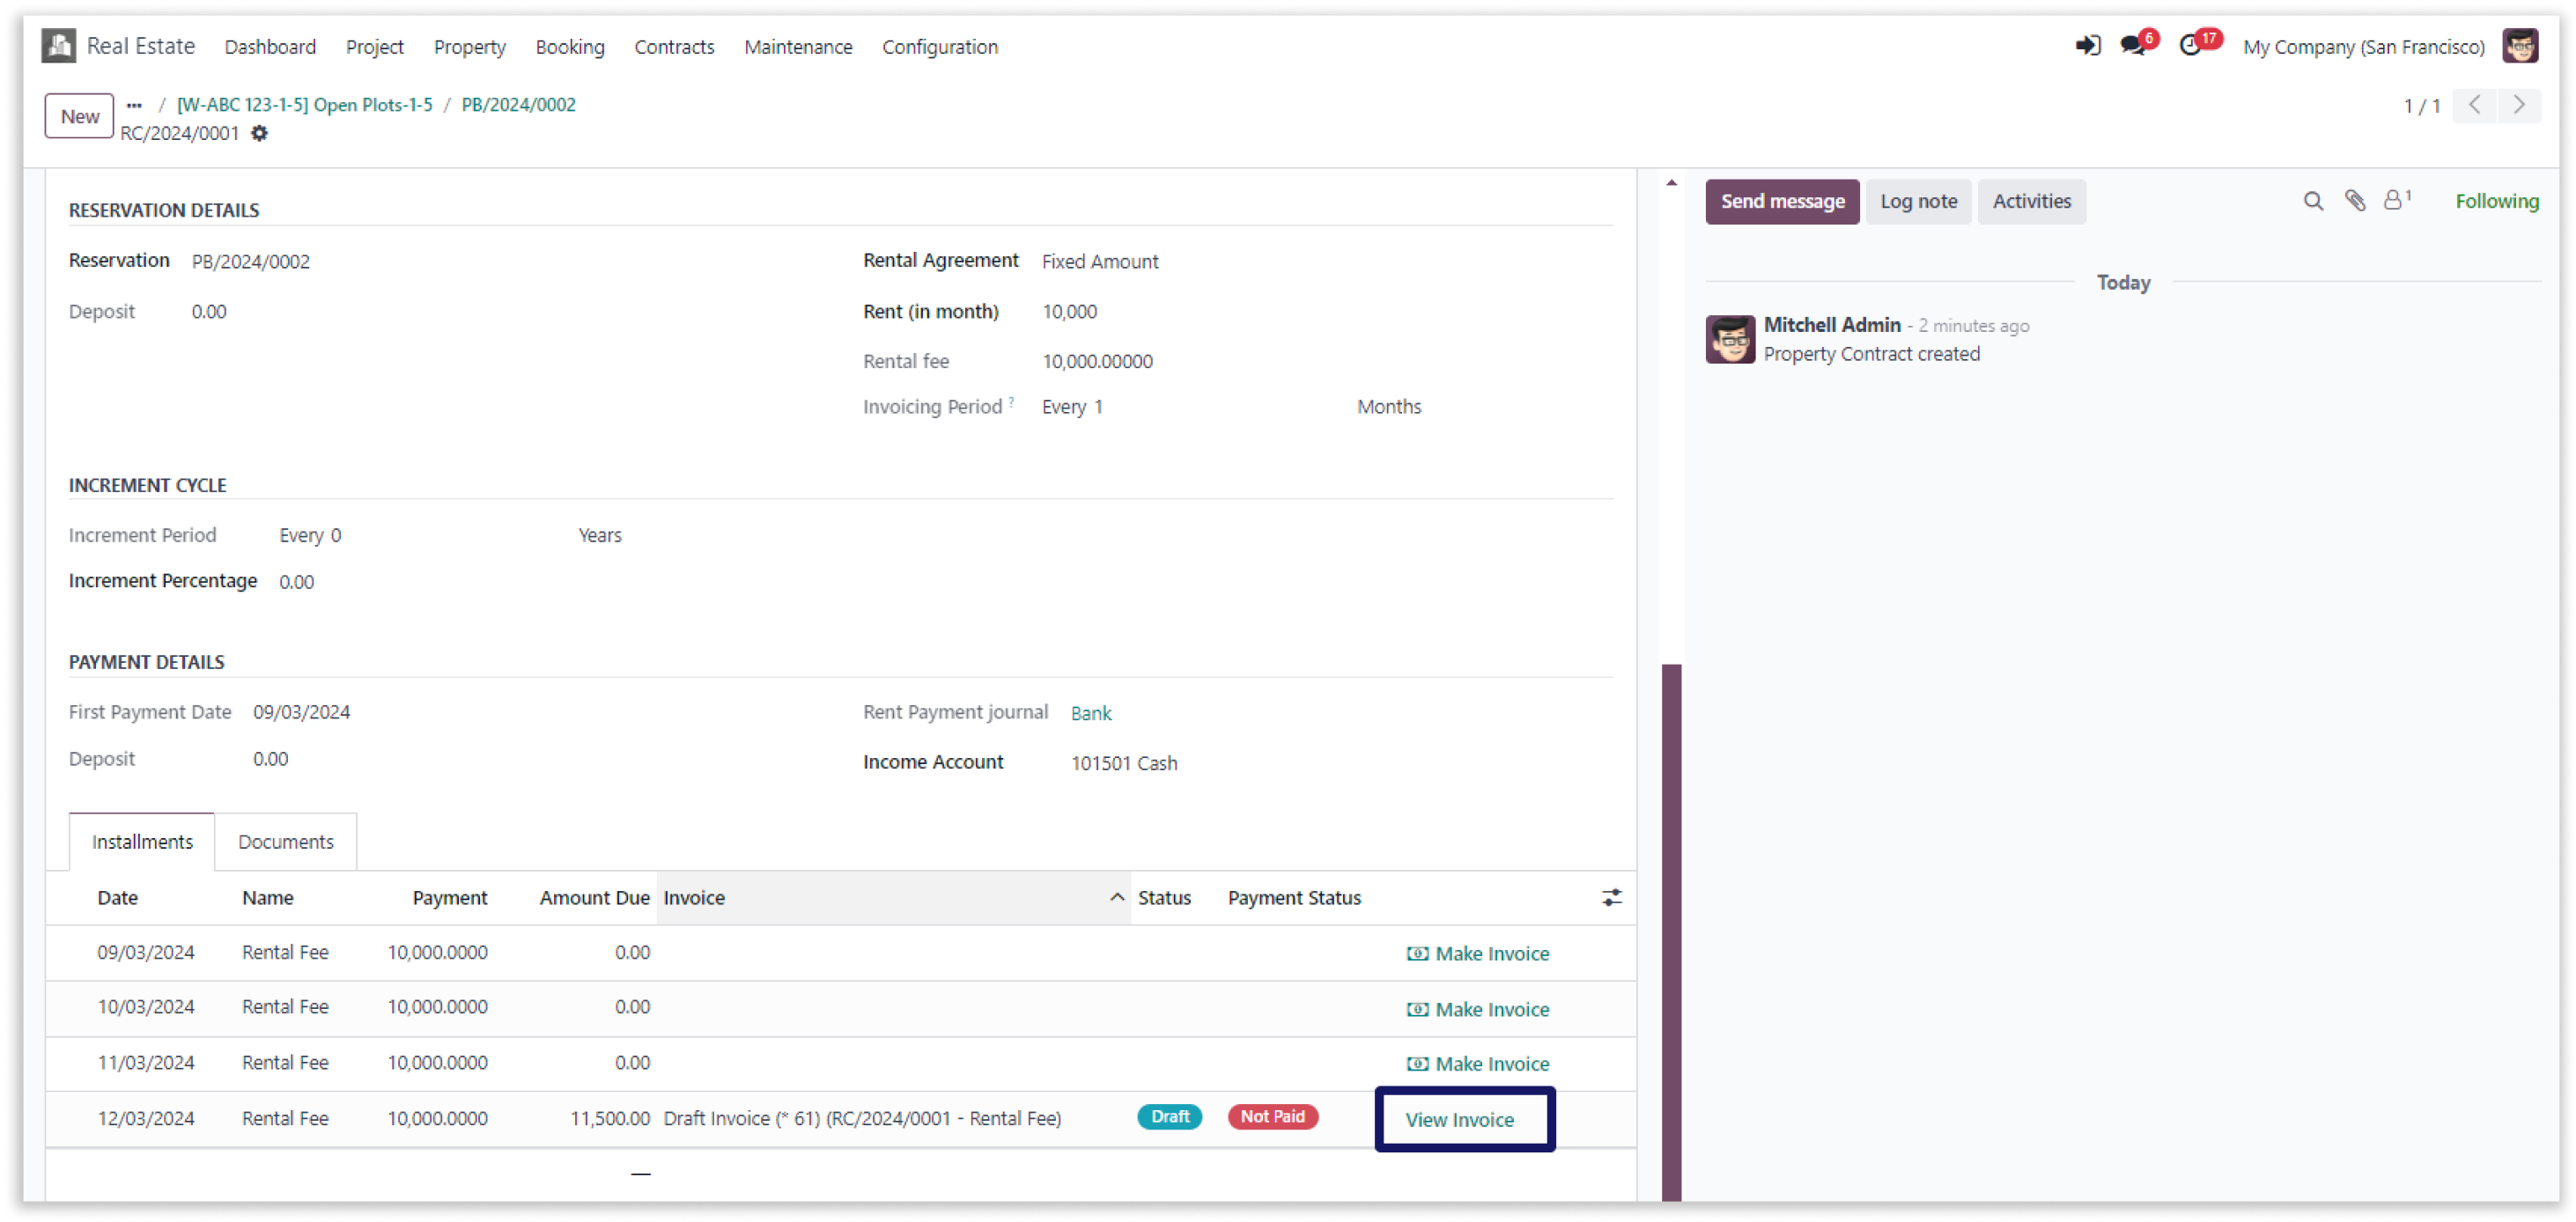Make Invoice for 09/03/2024 installment
Viewport: 2576px width, 1222px height.
(x=1478, y=954)
